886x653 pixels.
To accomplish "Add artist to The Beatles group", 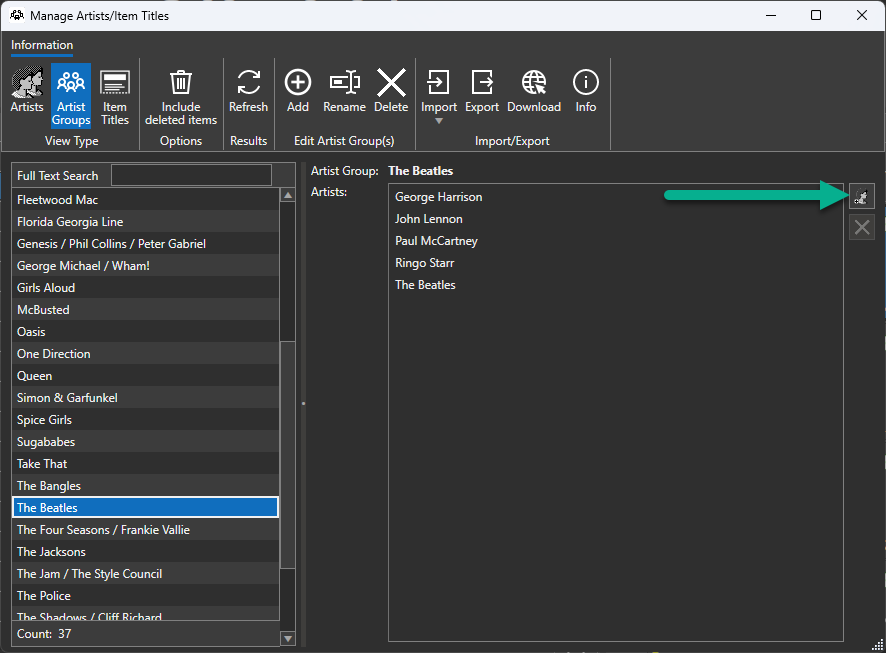I will pos(862,196).
